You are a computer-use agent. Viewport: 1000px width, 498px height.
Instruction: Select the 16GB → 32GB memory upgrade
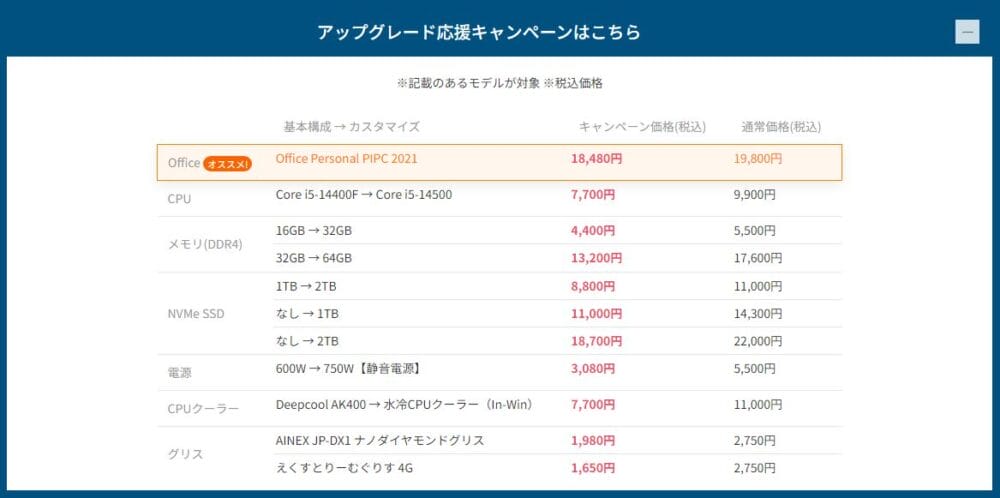tap(313, 230)
